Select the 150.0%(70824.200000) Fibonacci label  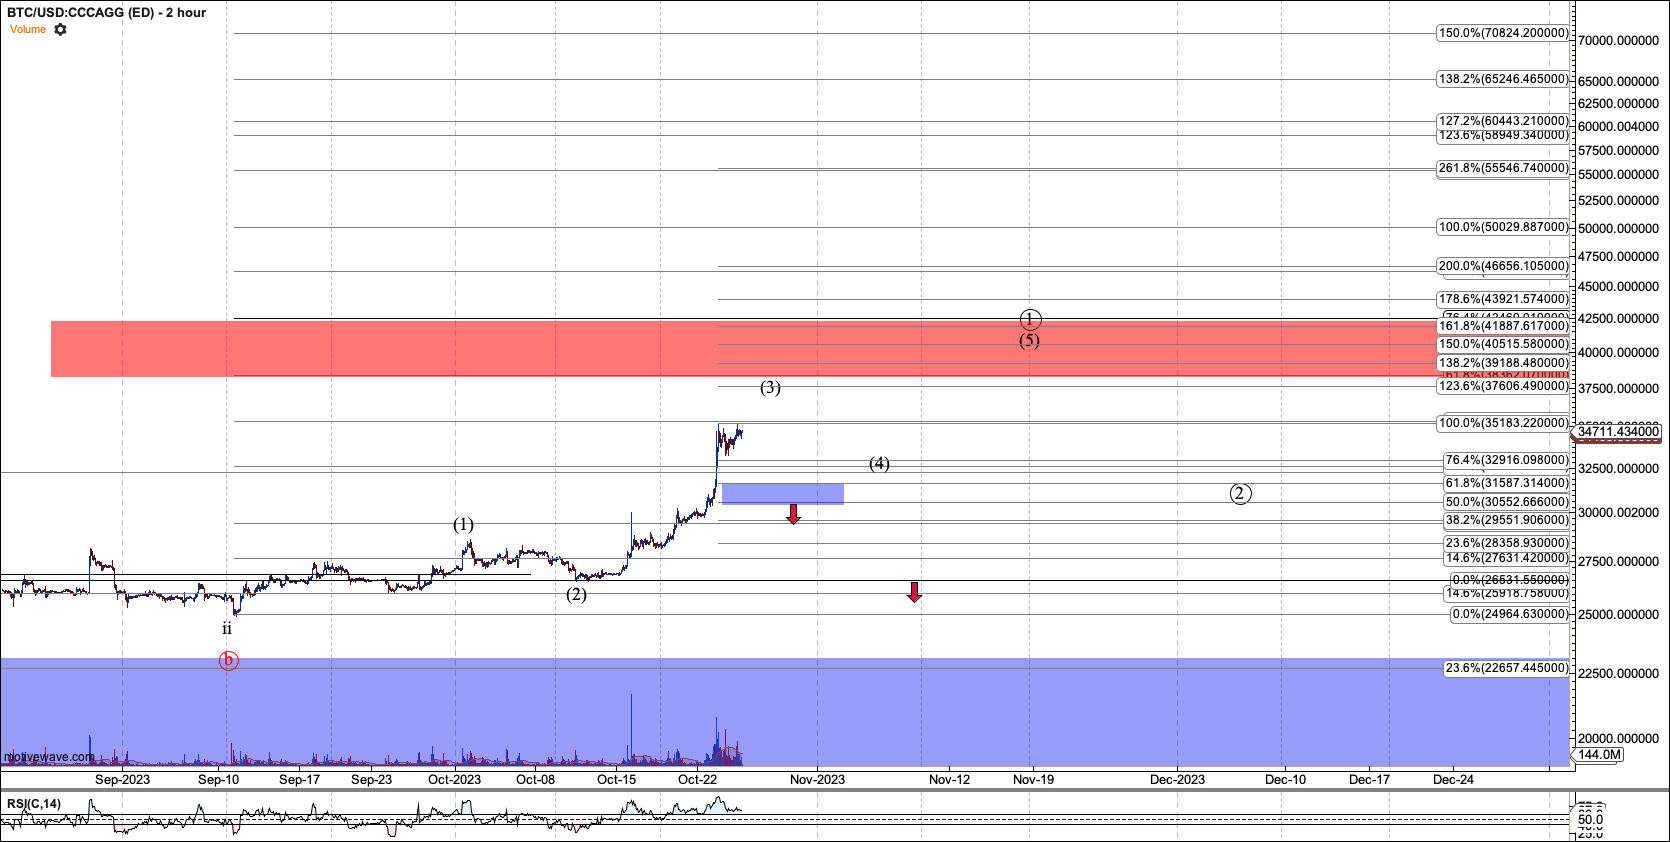pyautogui.click(x=1503, y=33)
